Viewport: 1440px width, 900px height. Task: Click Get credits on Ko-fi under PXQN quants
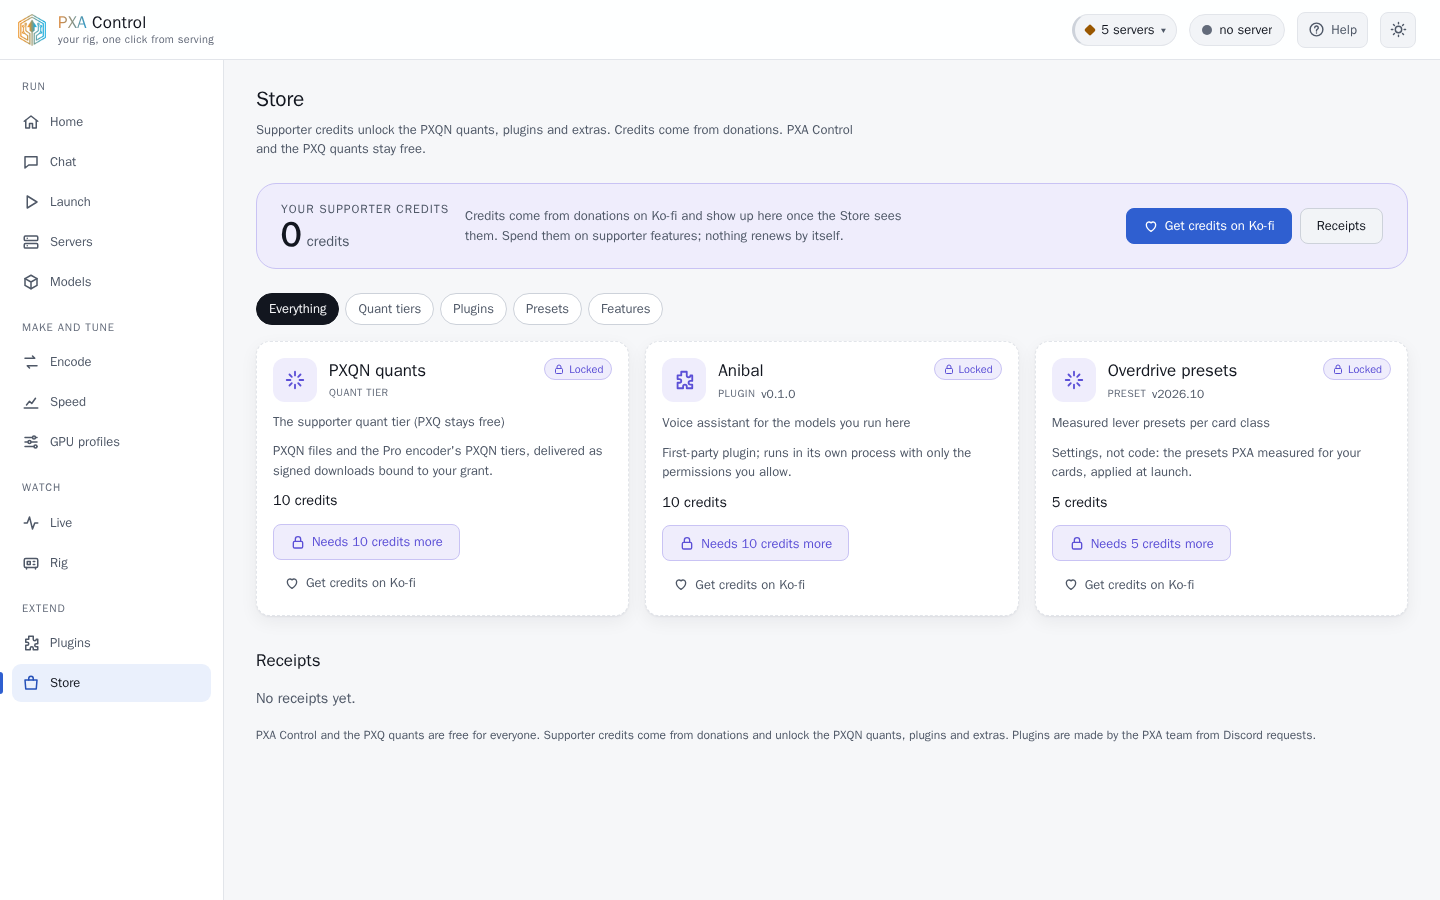(351, 583)
